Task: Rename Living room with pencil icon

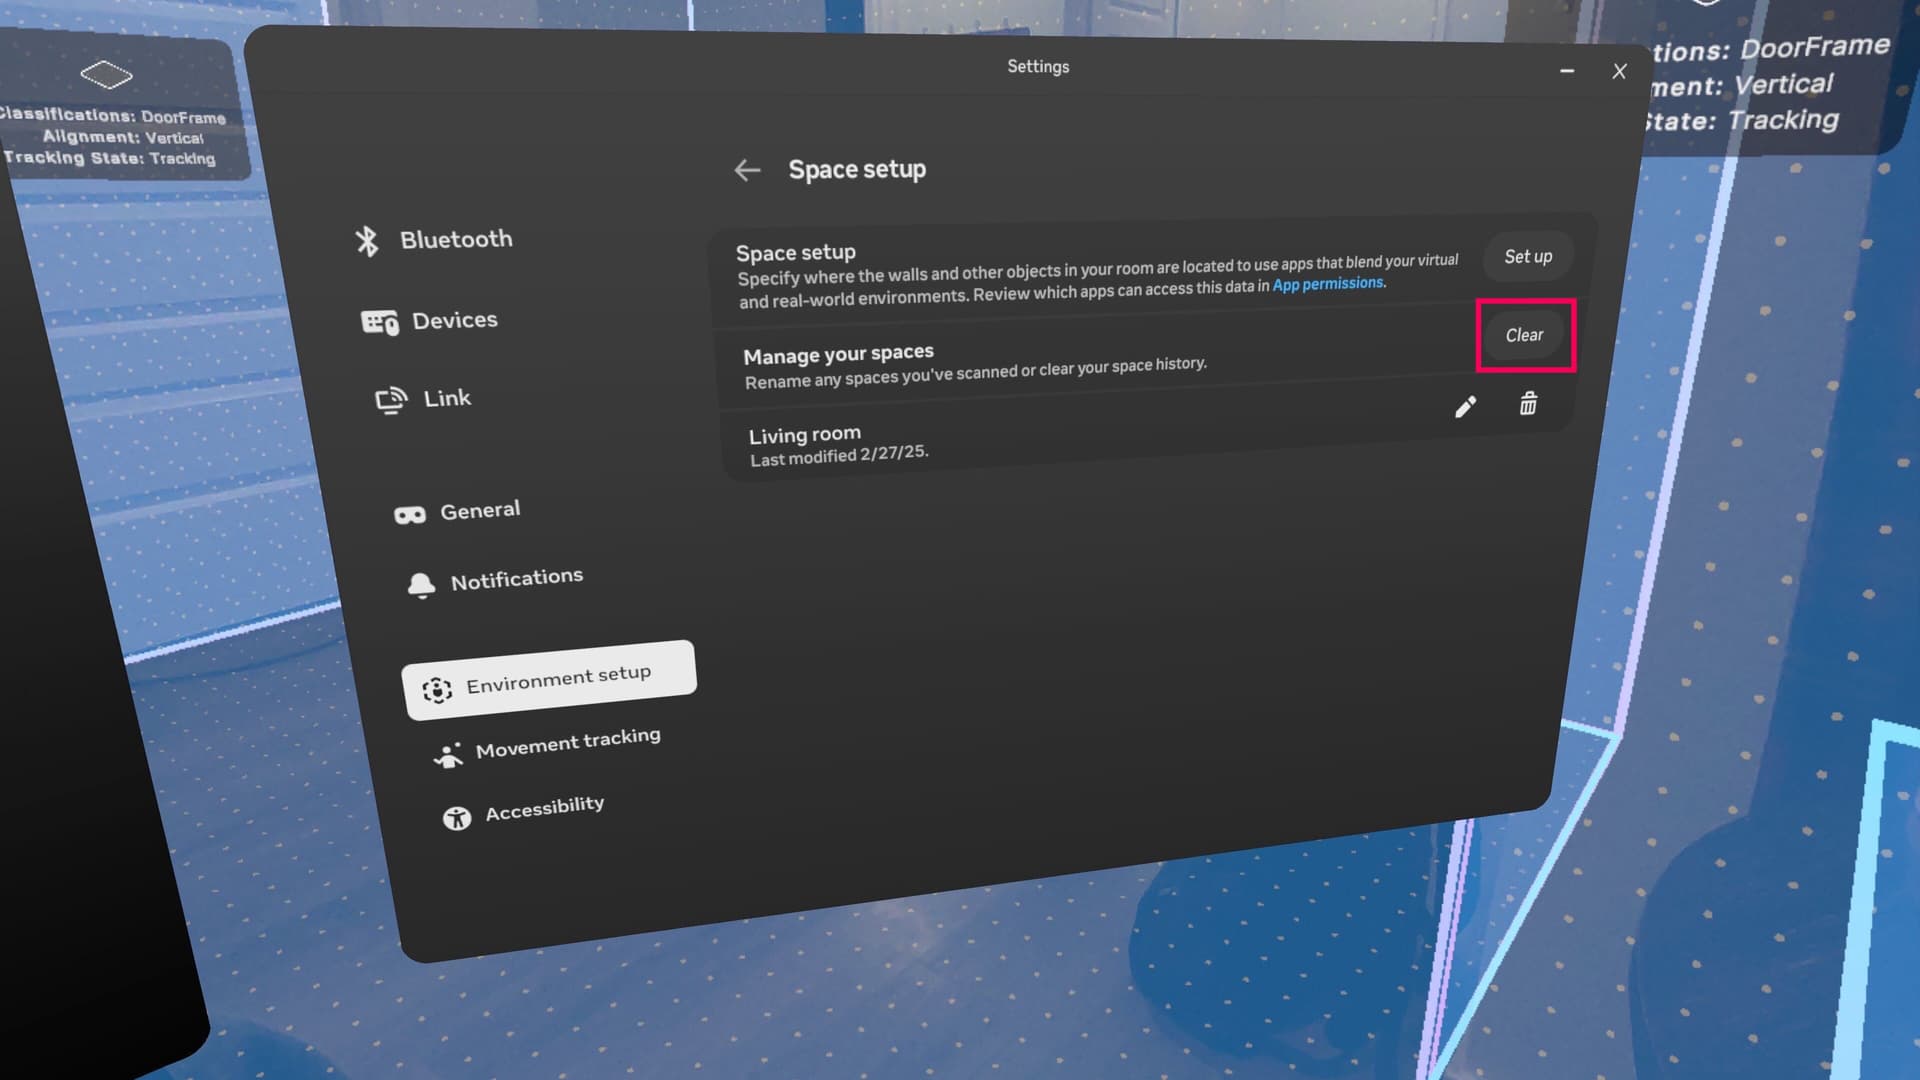Action: tap(1465, 407)
